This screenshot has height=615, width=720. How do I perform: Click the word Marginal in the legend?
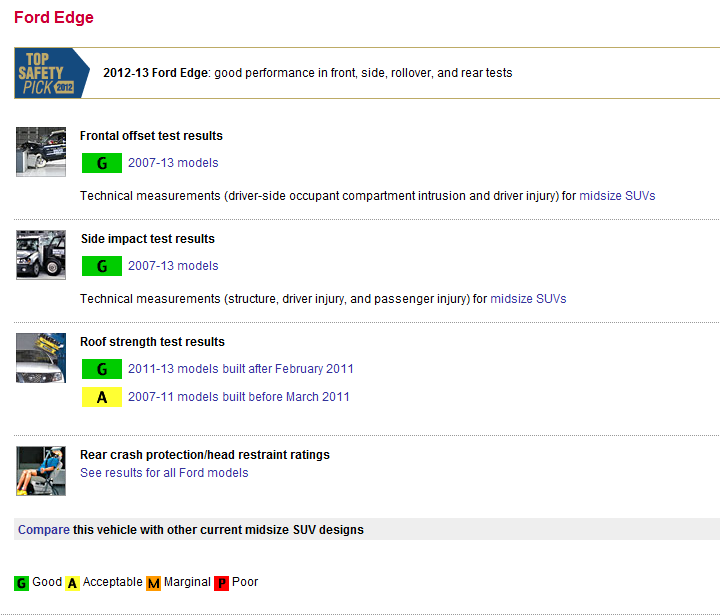click(x=187, y=582)
